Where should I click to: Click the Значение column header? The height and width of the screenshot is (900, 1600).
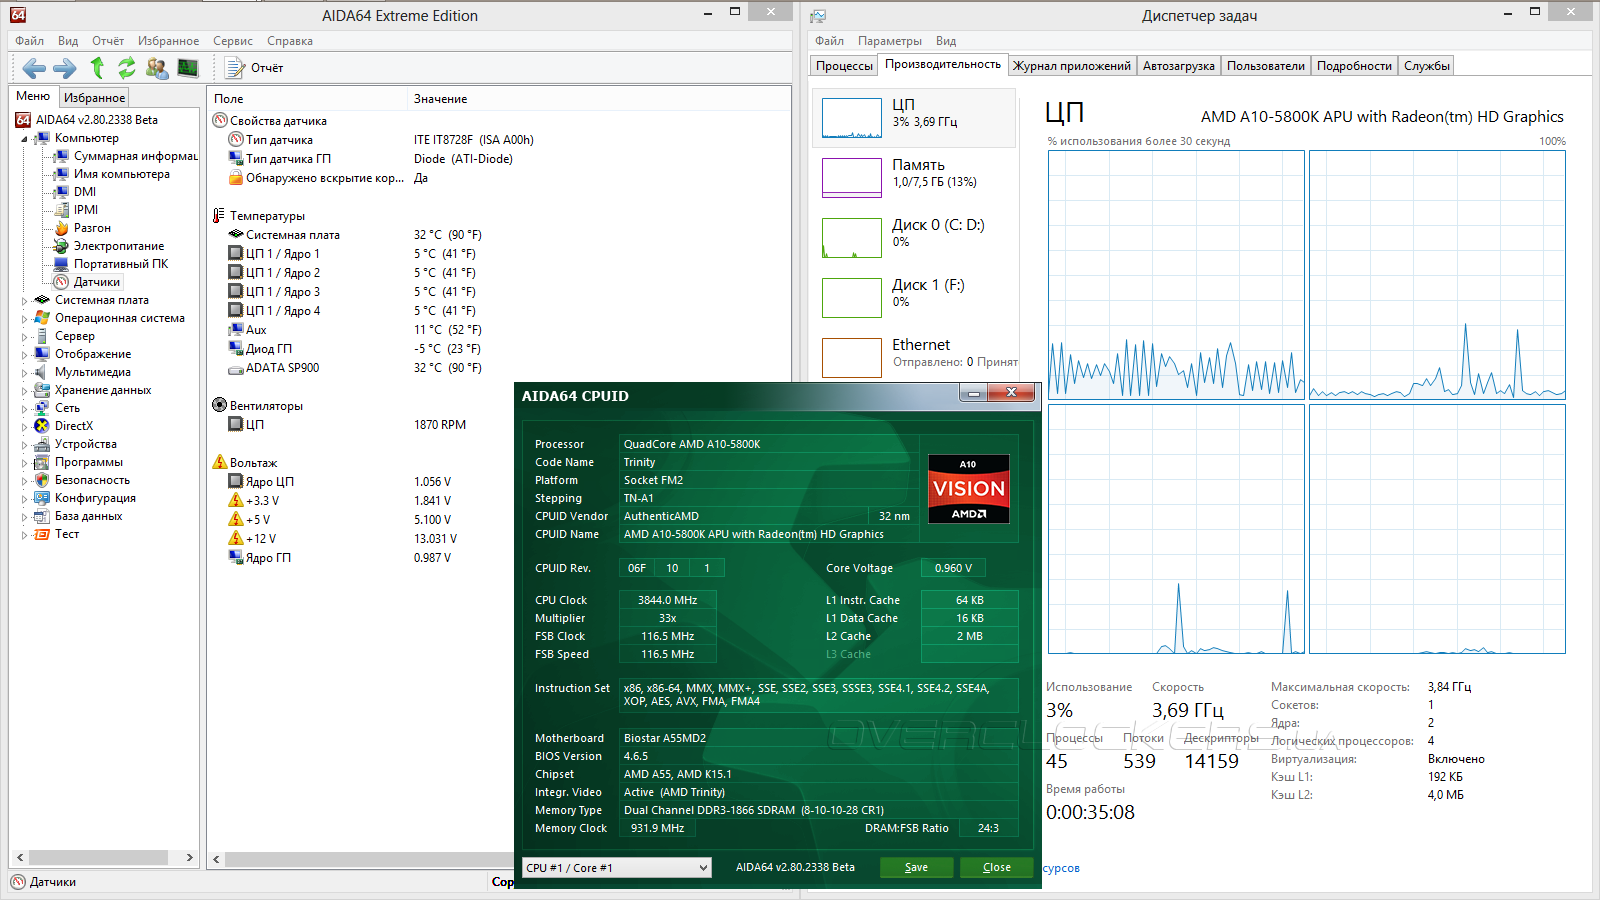[x=600, y=99]
